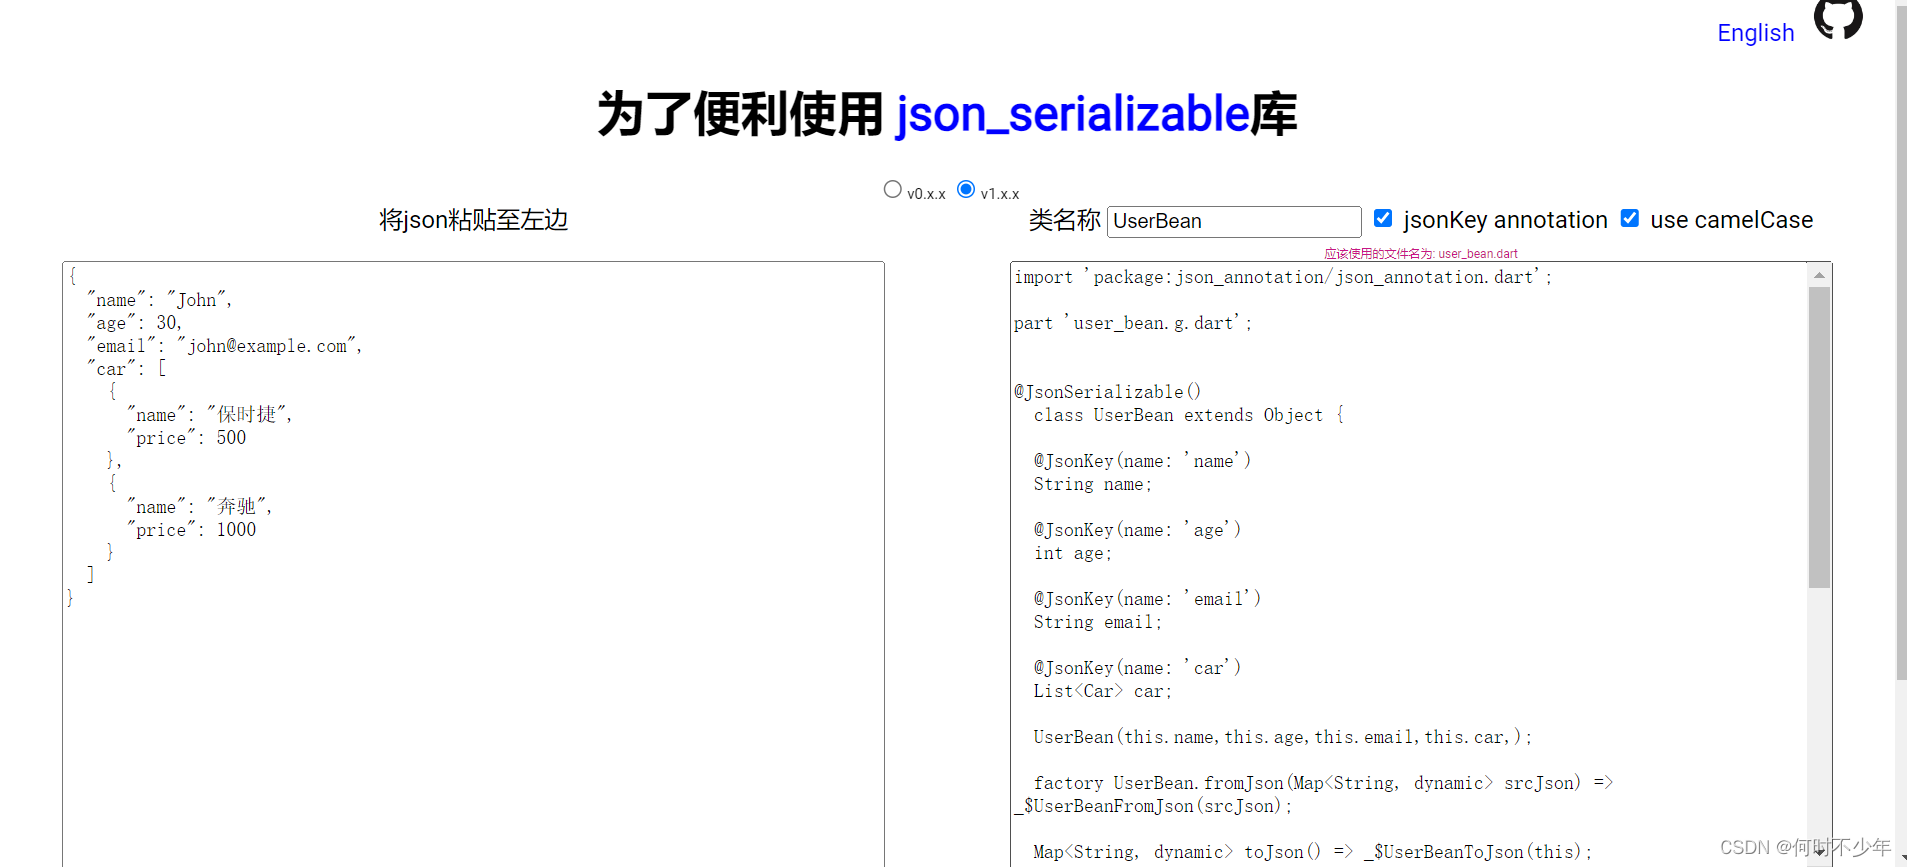This screenshot has width=1907, height=867.
Task: Click the "name": "John" line
Action: pyautogui.click(x=160, y=300)
